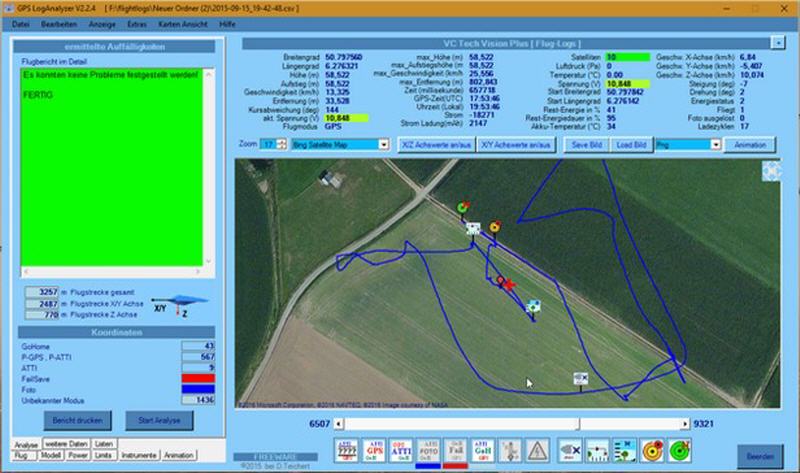This screenshot has width=800, height=473.
Task: Click the Zoom value field showing 17
Action: pos(268,144)
